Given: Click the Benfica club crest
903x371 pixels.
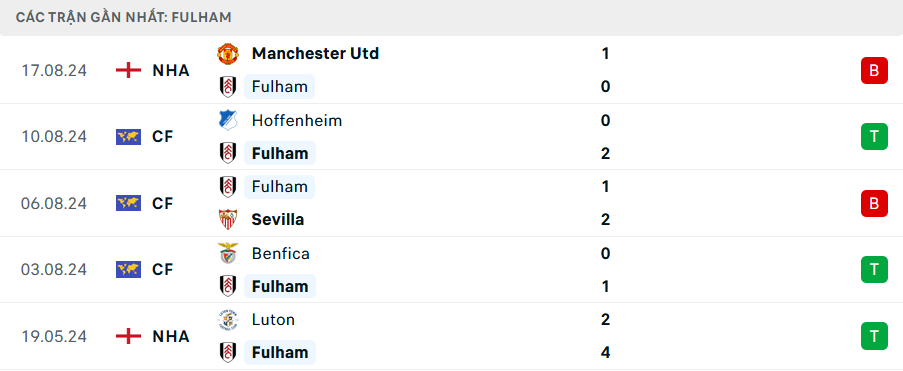Looking at the screenshot, I should [x=227, y=253].
